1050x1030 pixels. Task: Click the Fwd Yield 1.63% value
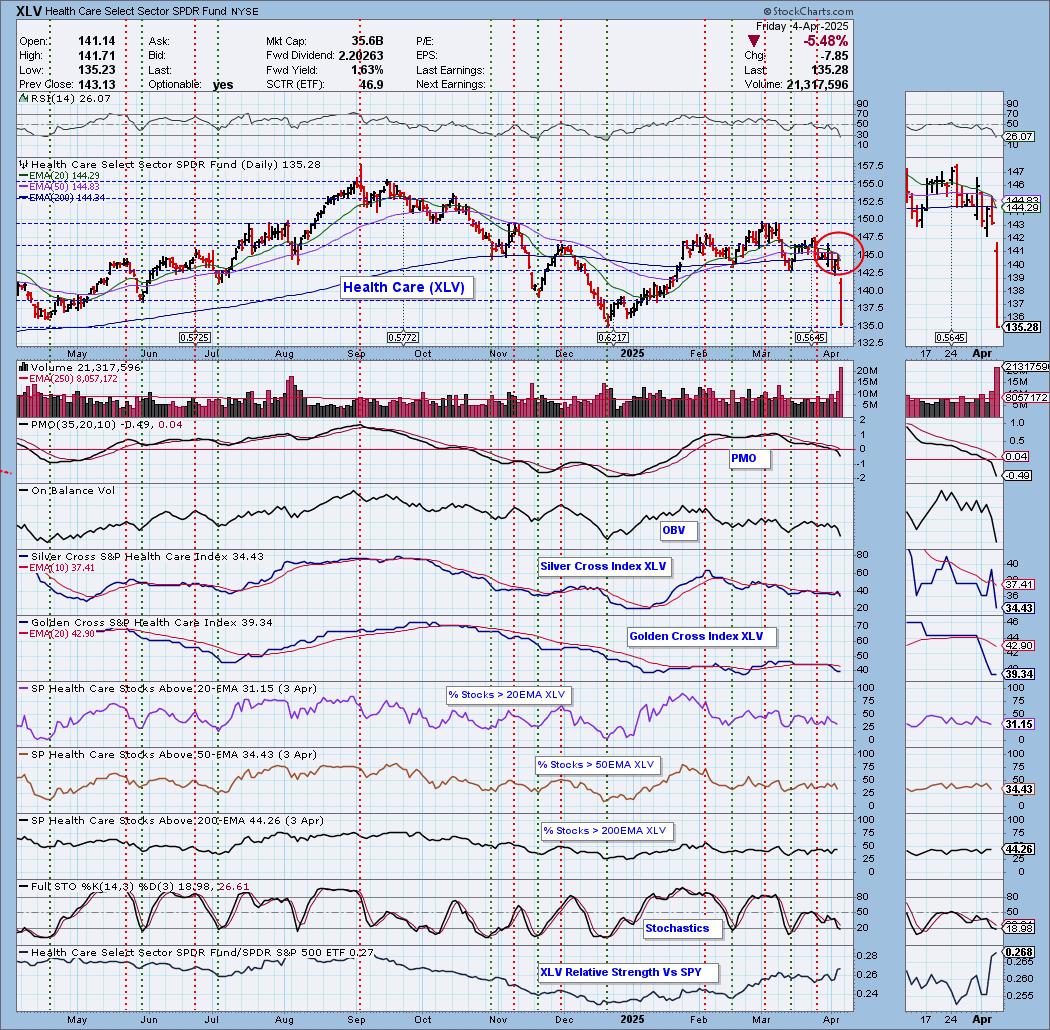[367, 70]
